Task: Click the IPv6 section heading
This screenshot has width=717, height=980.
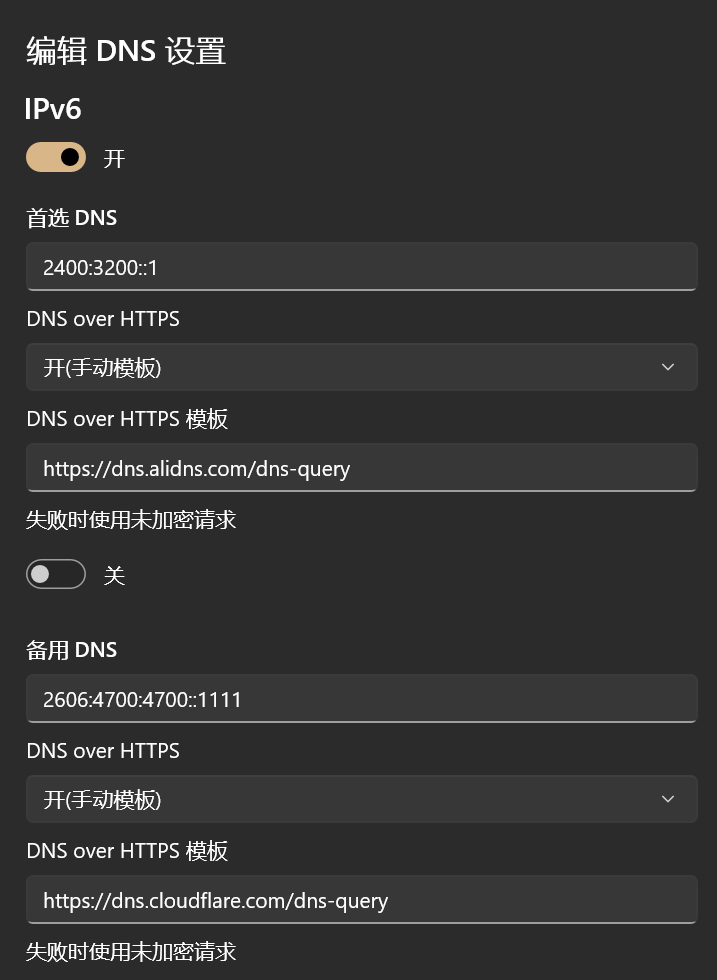Action: [53, 109]
